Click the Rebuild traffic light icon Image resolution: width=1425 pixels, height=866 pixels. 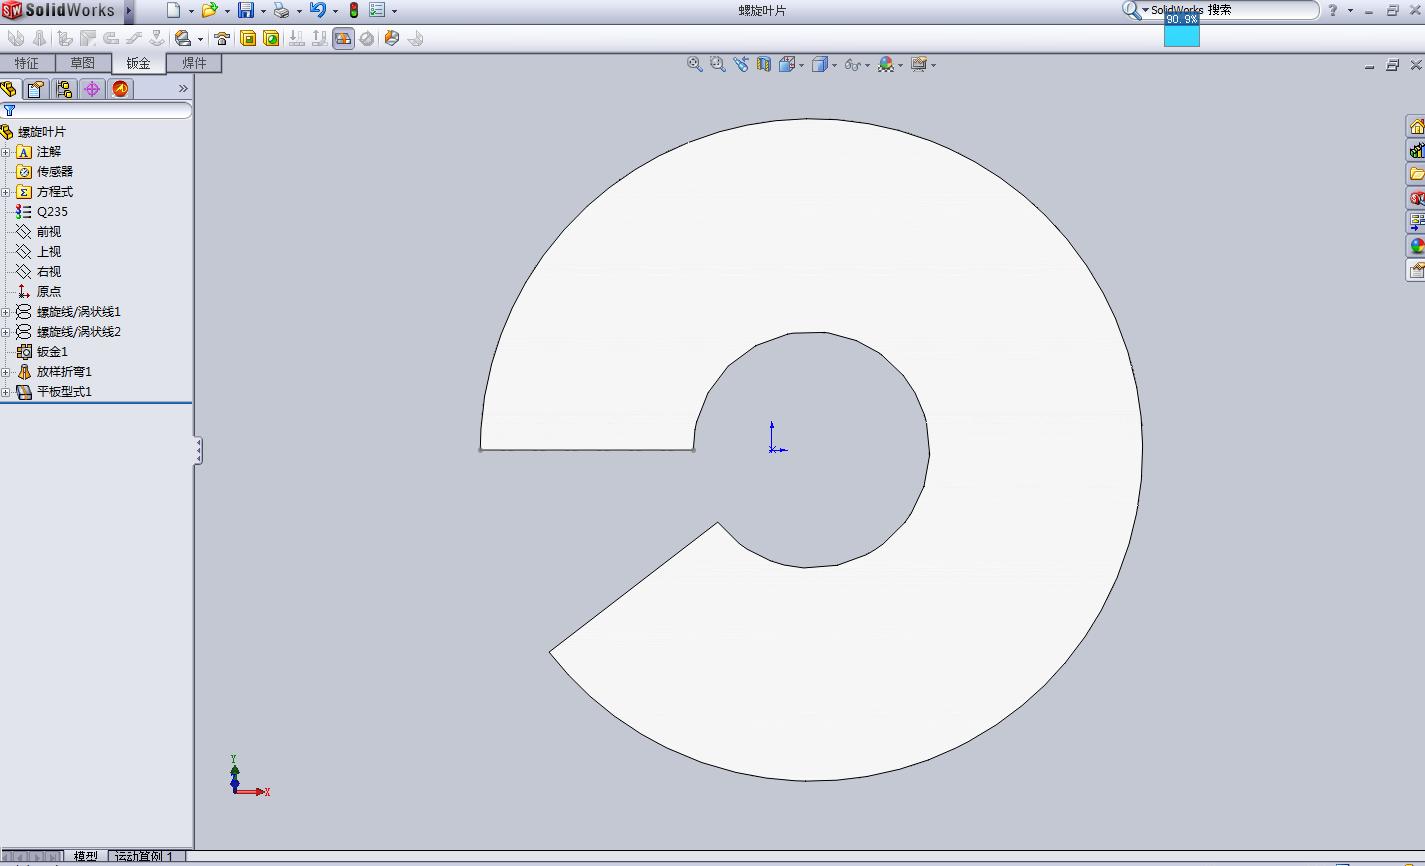tap(353, 10)
